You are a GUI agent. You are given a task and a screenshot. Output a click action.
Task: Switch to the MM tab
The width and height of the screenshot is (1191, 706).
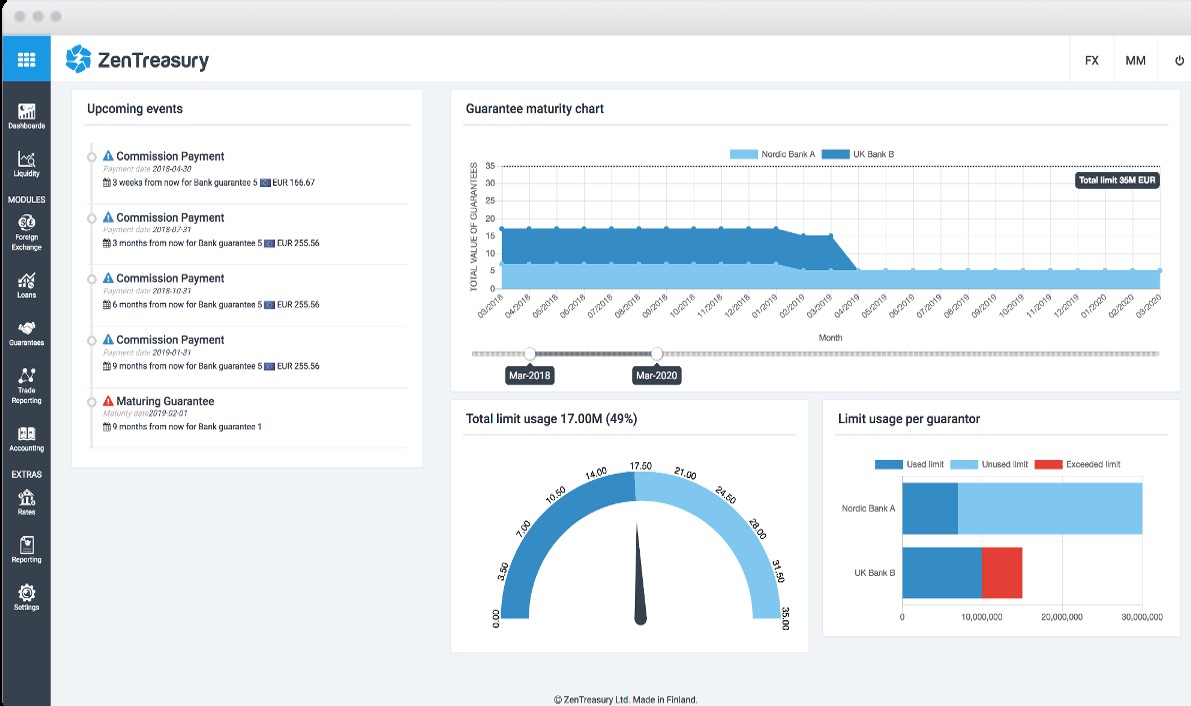(1136, 60)
